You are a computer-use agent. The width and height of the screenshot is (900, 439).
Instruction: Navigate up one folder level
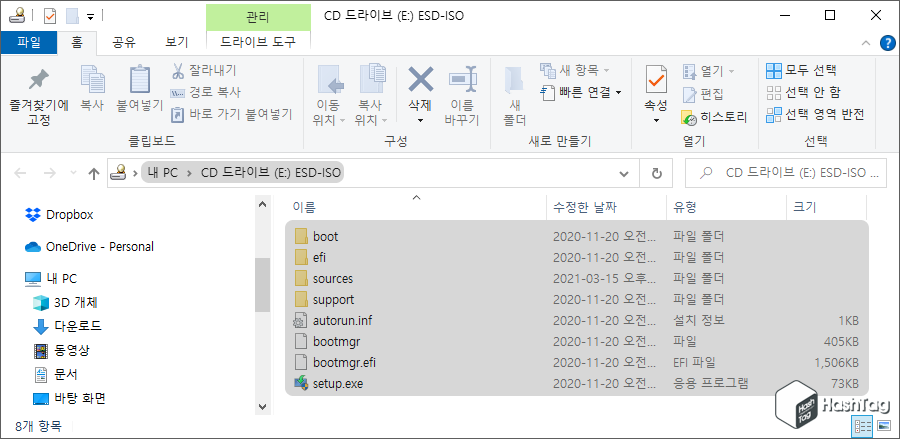click(x=94, y=173)
